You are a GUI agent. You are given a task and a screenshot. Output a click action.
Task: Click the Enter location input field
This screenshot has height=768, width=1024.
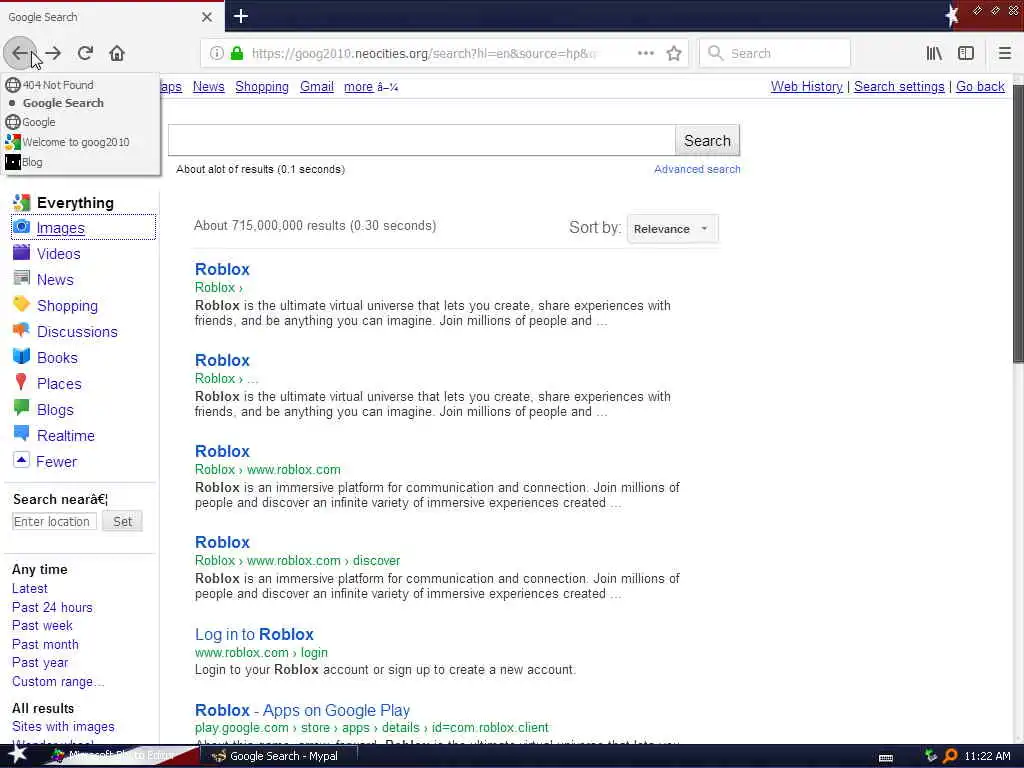click(x=54, y=521)
